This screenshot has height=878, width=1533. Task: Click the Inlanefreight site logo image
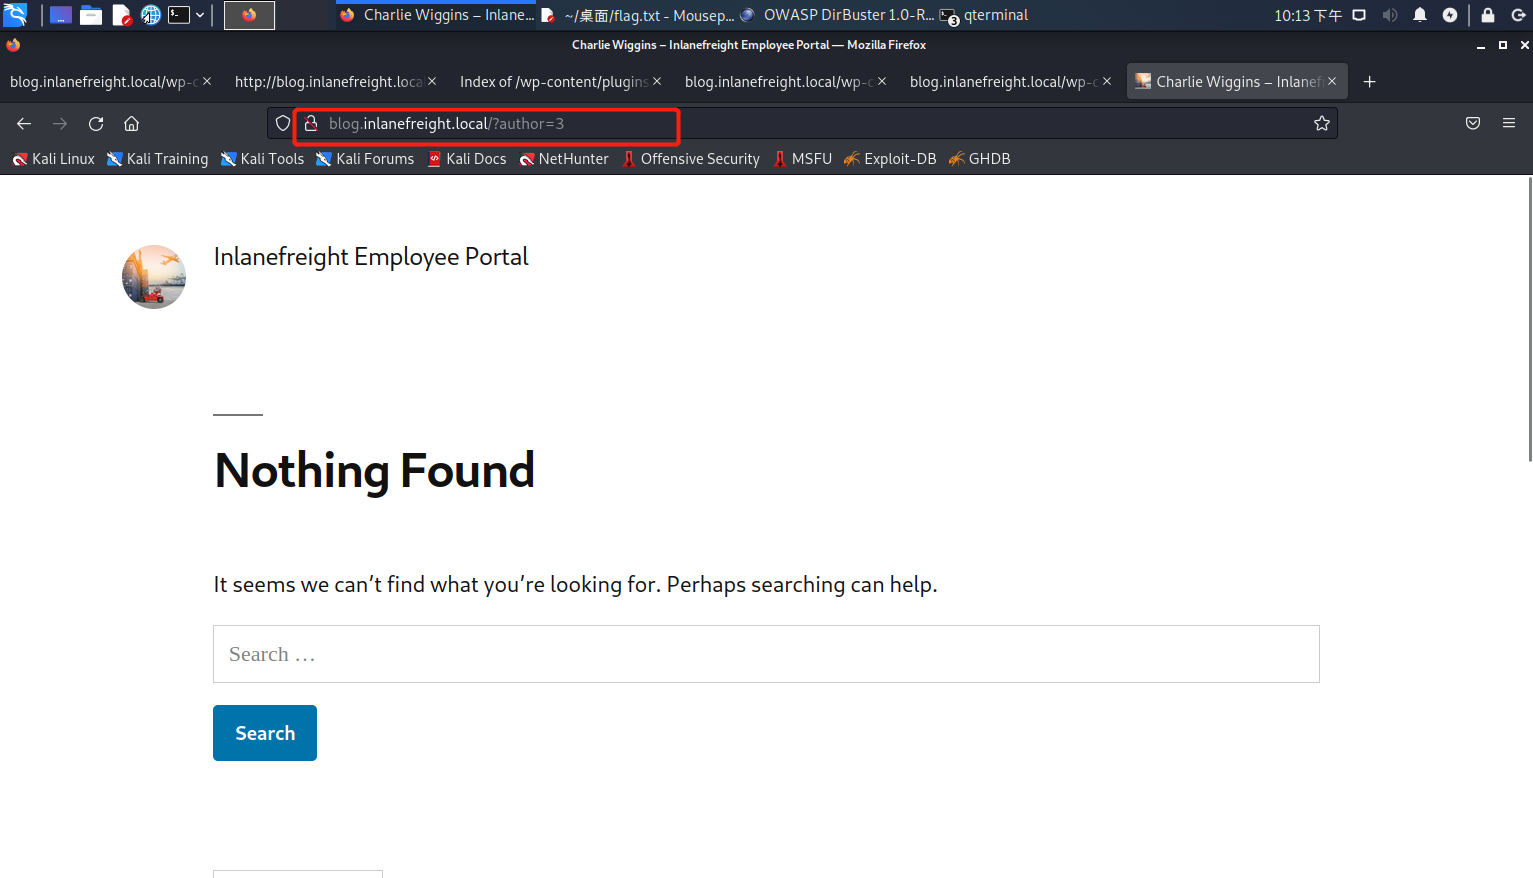tap(154, 277)
